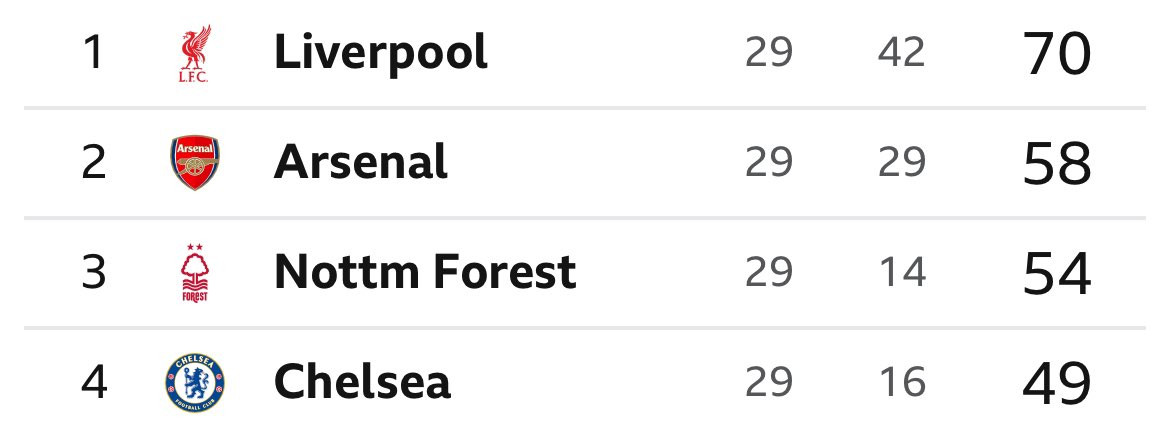
Task: Click Nottm Forest's points total of 54
Action: point(1056,272)
